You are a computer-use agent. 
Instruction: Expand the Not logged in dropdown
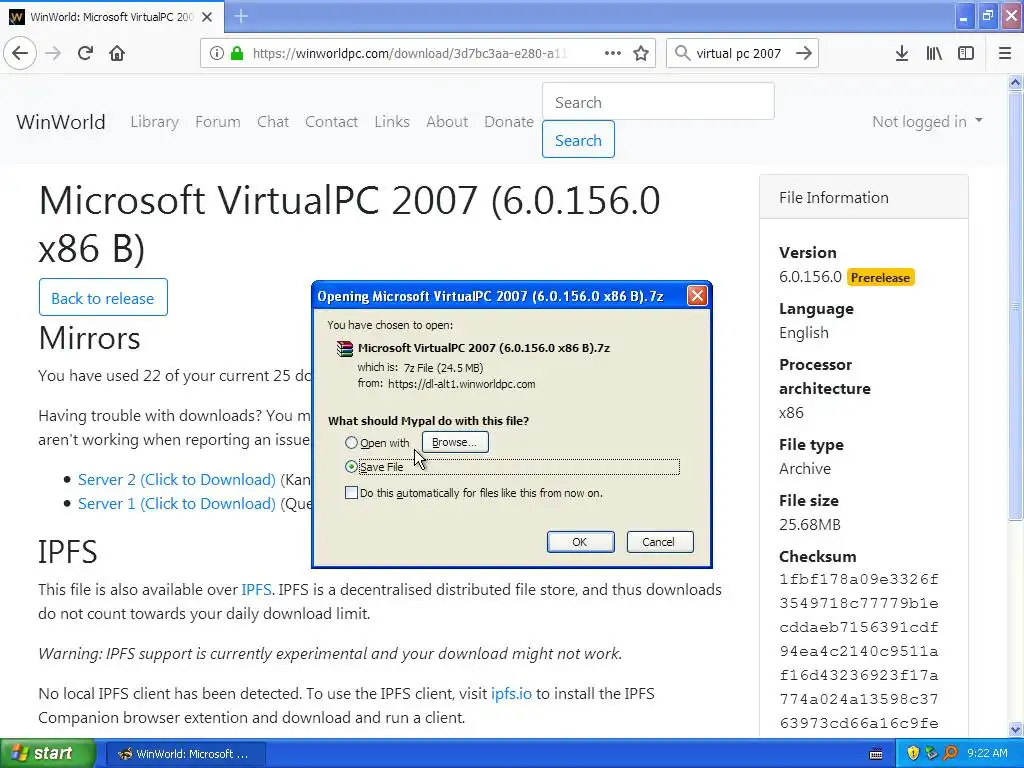coord(927,121)
